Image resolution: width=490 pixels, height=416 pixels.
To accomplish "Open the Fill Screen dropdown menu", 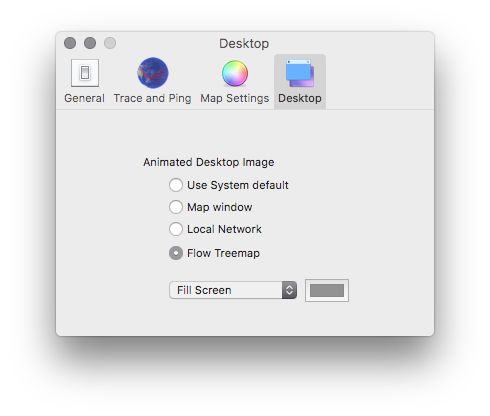I will pyautogui.click(x=233, y=290).
